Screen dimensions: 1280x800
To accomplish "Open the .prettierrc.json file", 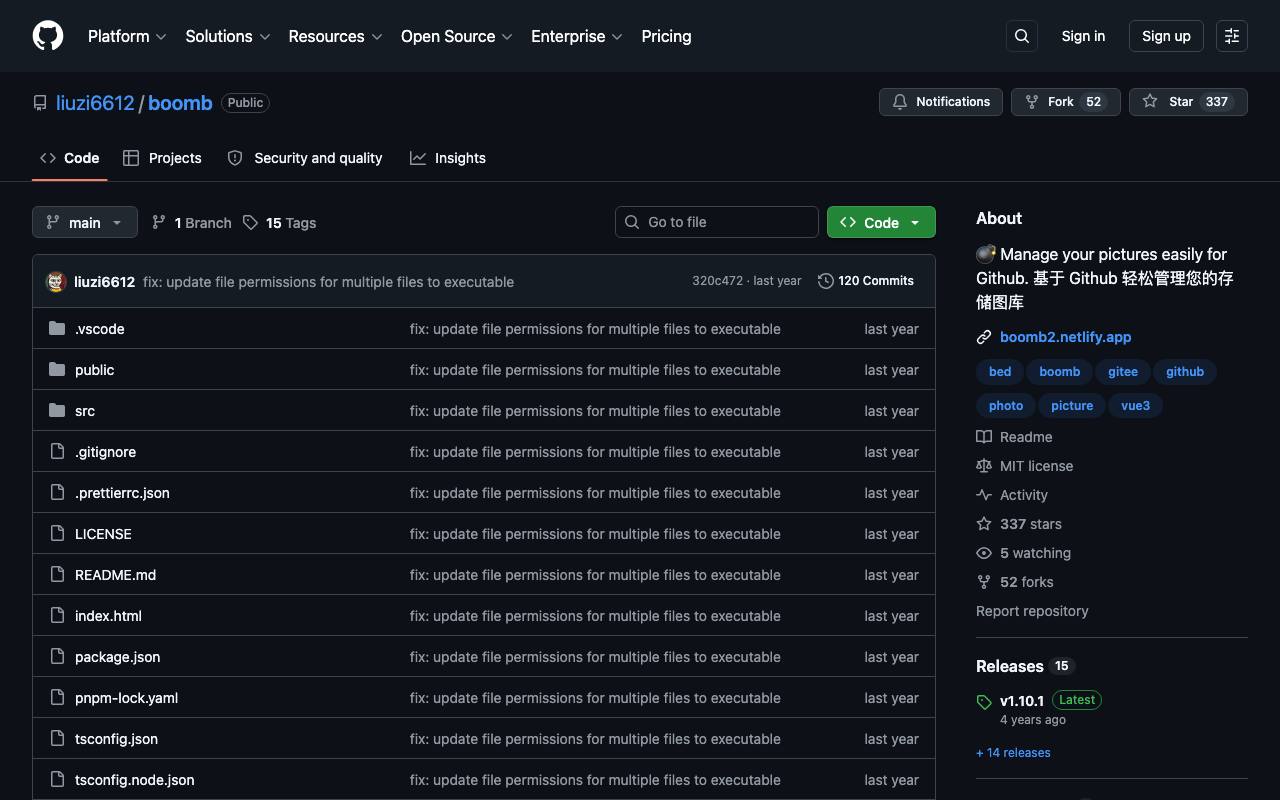I will [x=122, y=493].
